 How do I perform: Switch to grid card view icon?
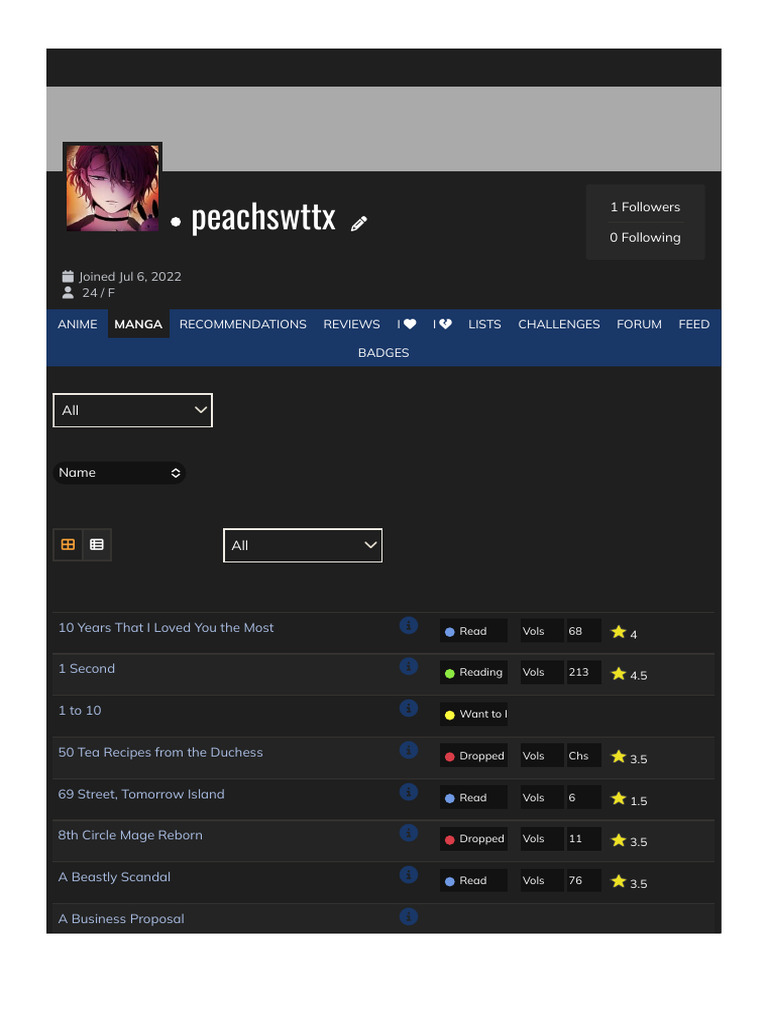coord(68,544)
